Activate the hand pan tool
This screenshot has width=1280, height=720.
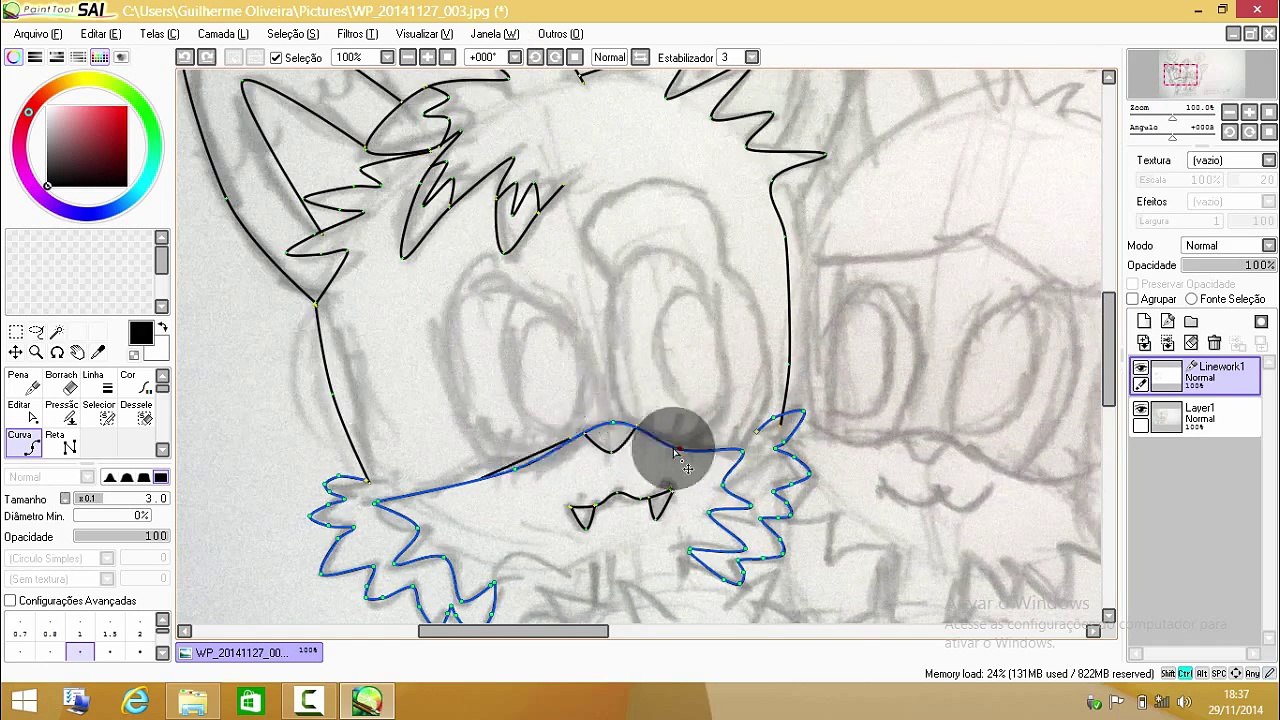coord(77,352)
